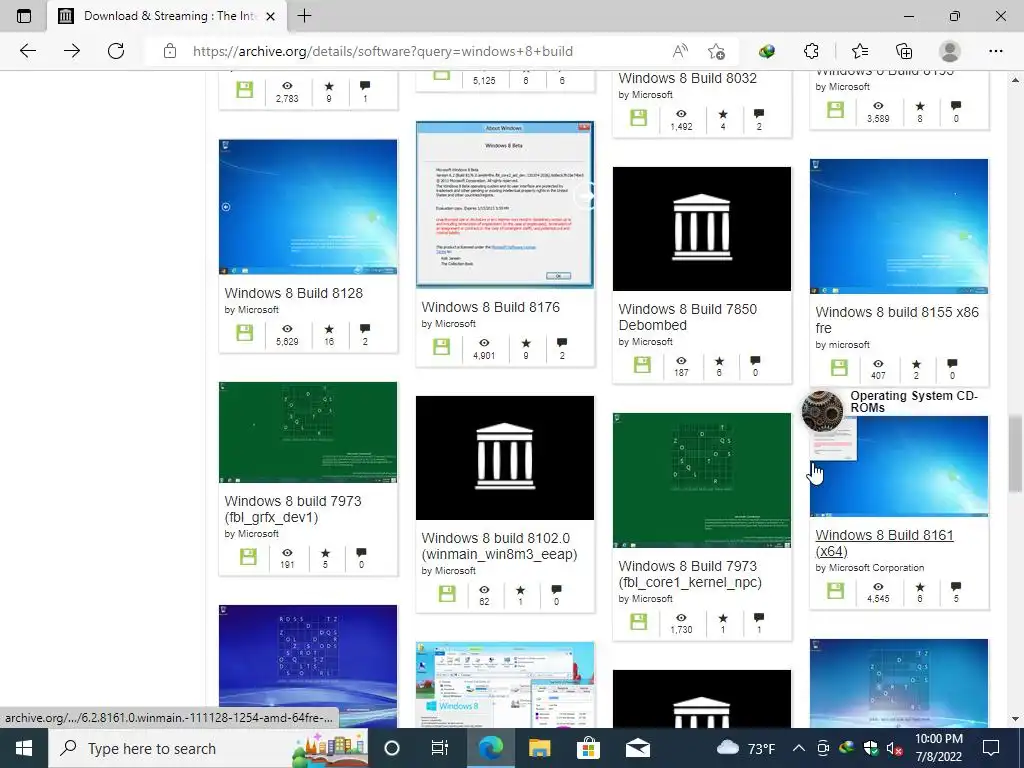The image size is (1024, 768).
Task: Click build 8155 x86 fre thumbnail
Action: (899, 226)
